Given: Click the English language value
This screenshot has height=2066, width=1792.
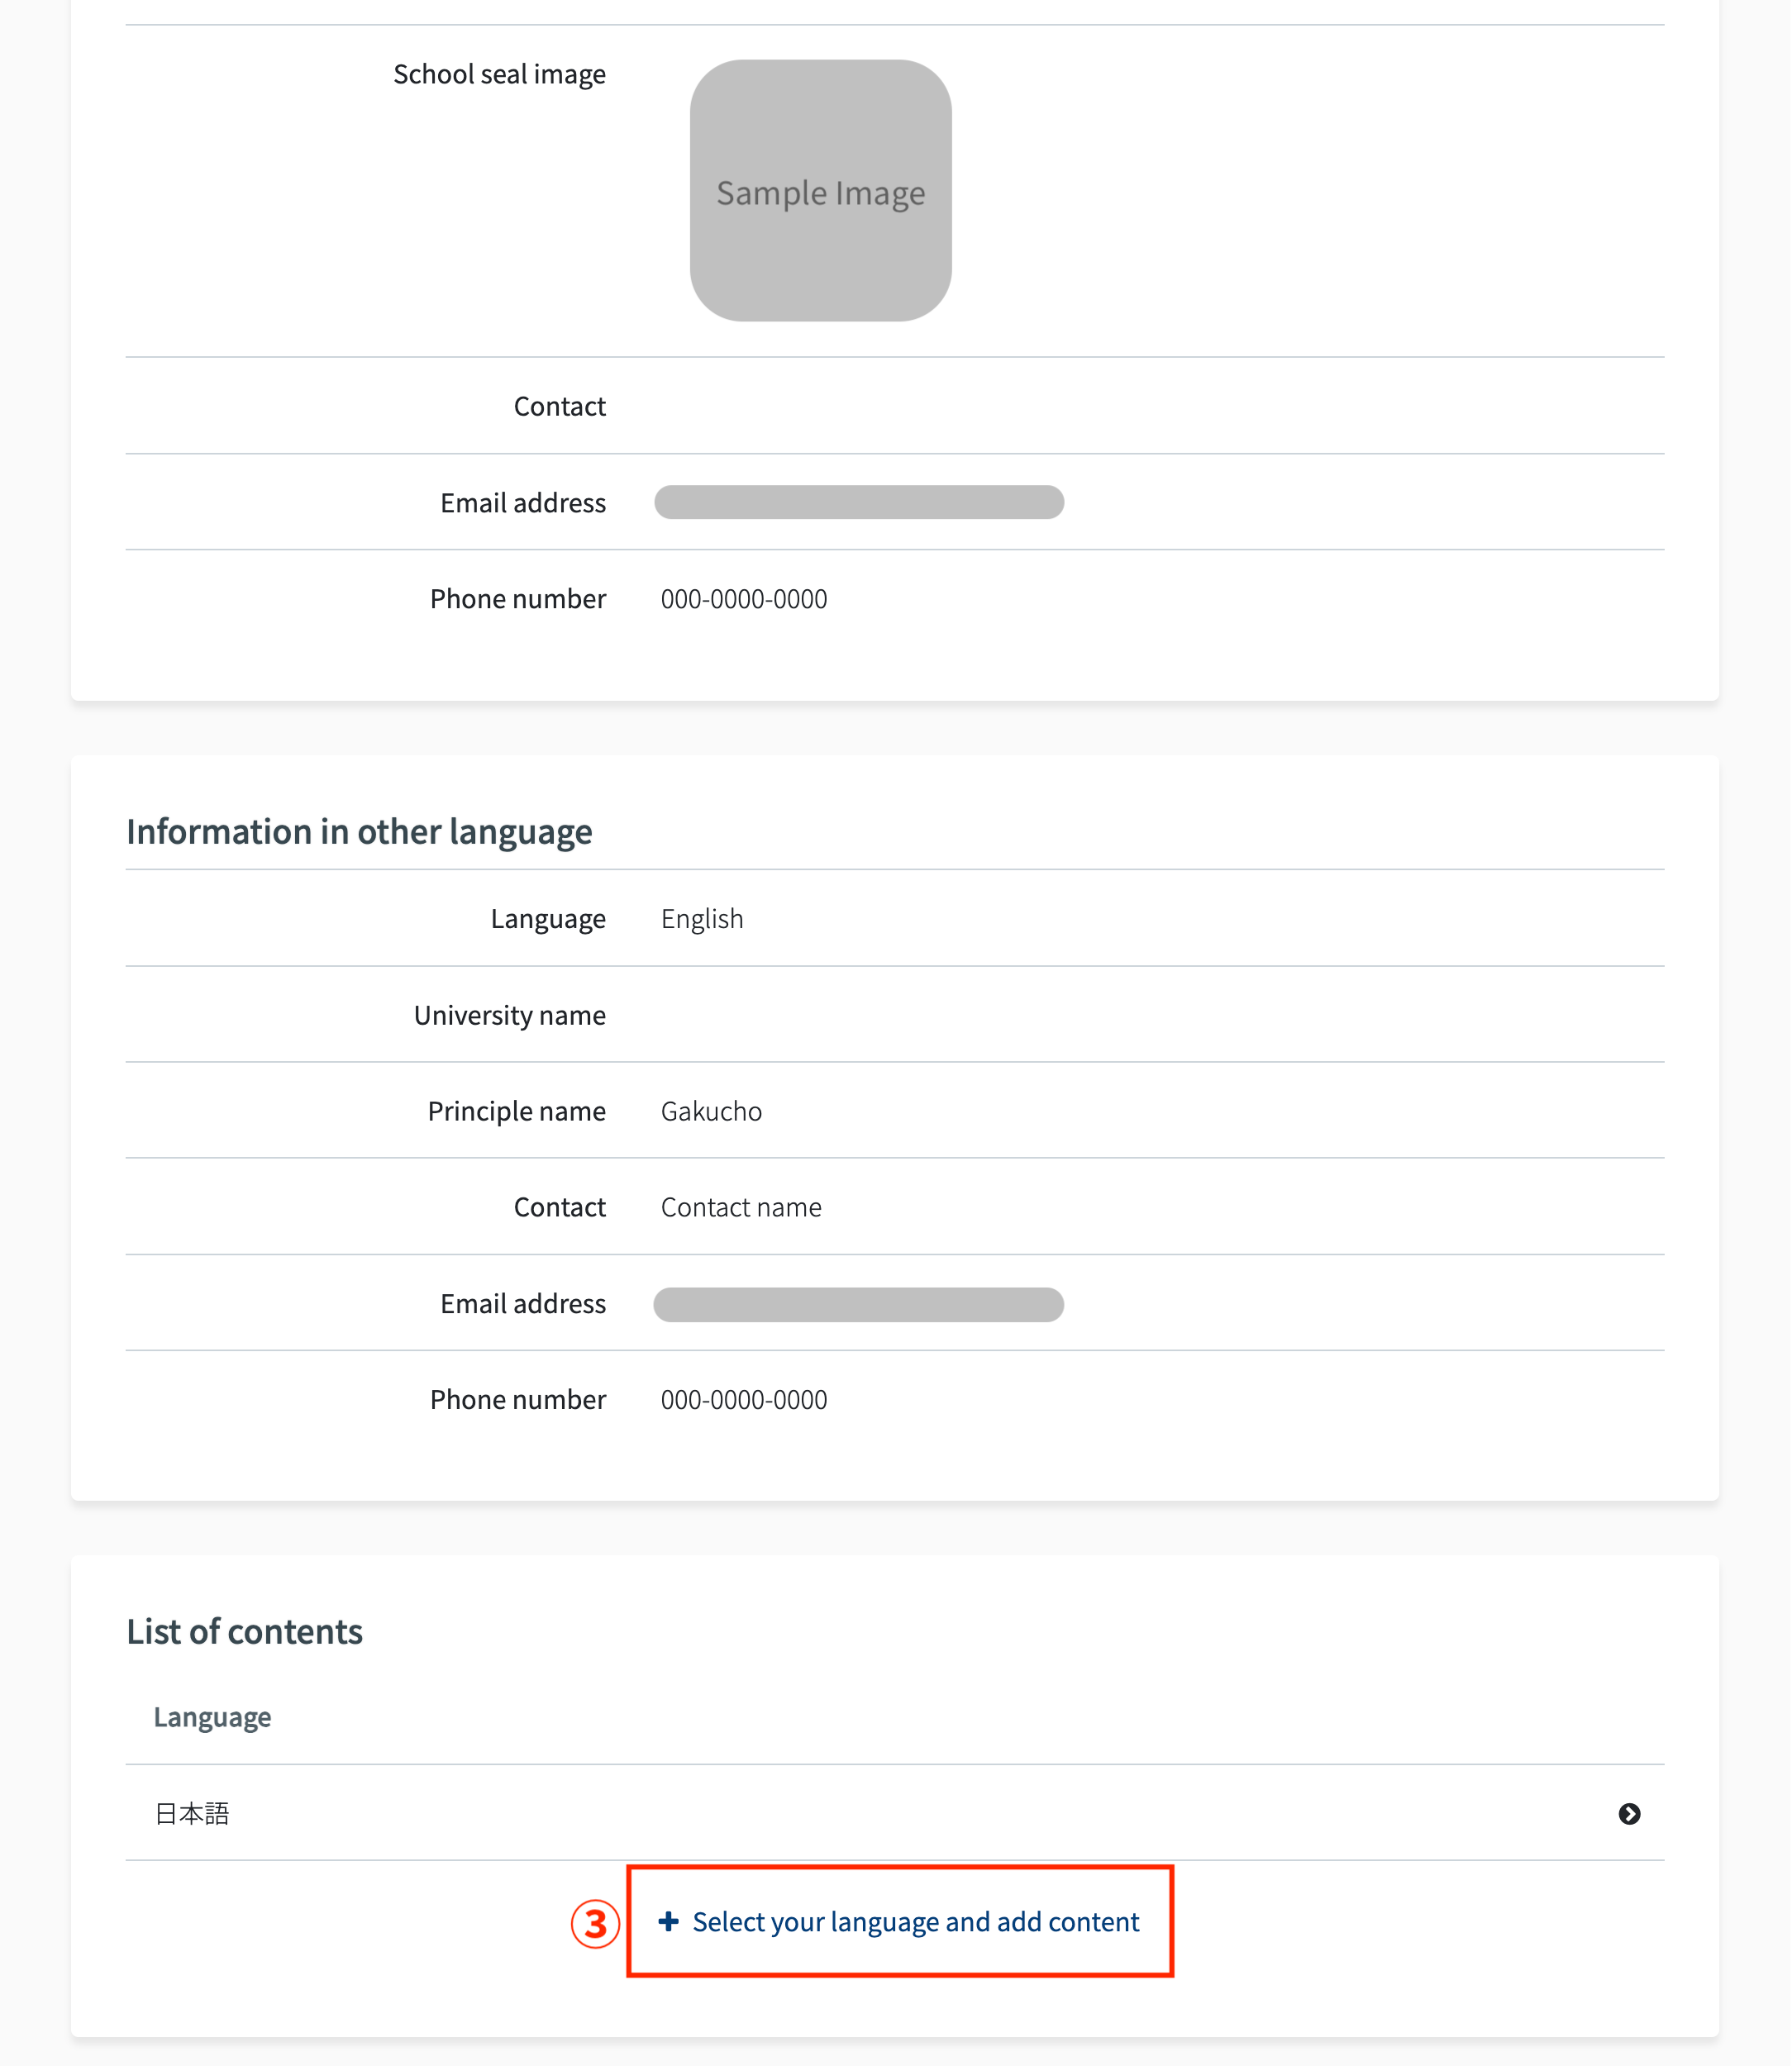Looking at the screenshot, I should pos(702,918).
